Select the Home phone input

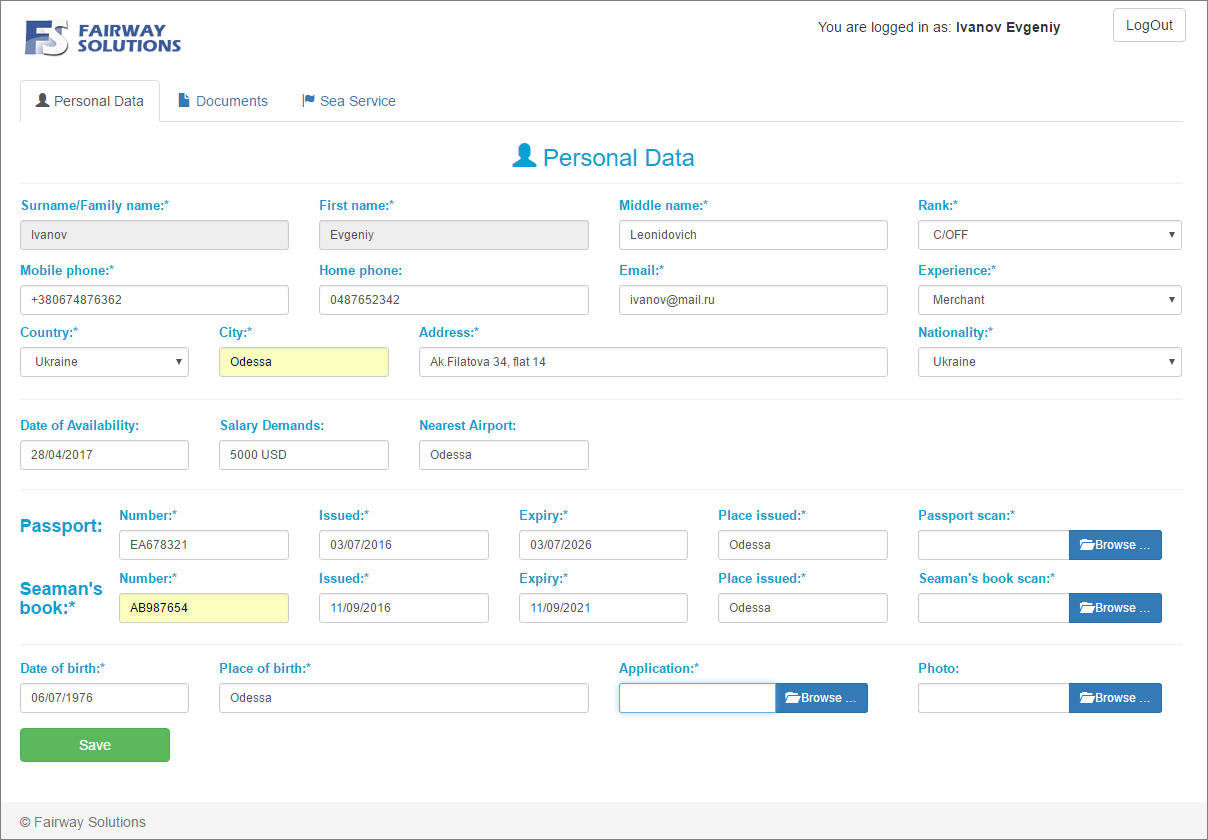(x=454, y=300)
